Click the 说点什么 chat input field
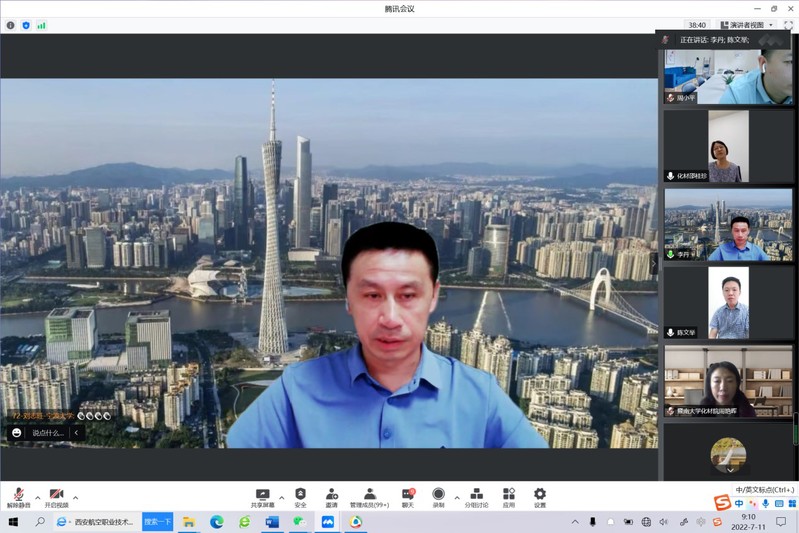Image resolution: width=799 pixels, height=533 pixels. click(48, 433)
